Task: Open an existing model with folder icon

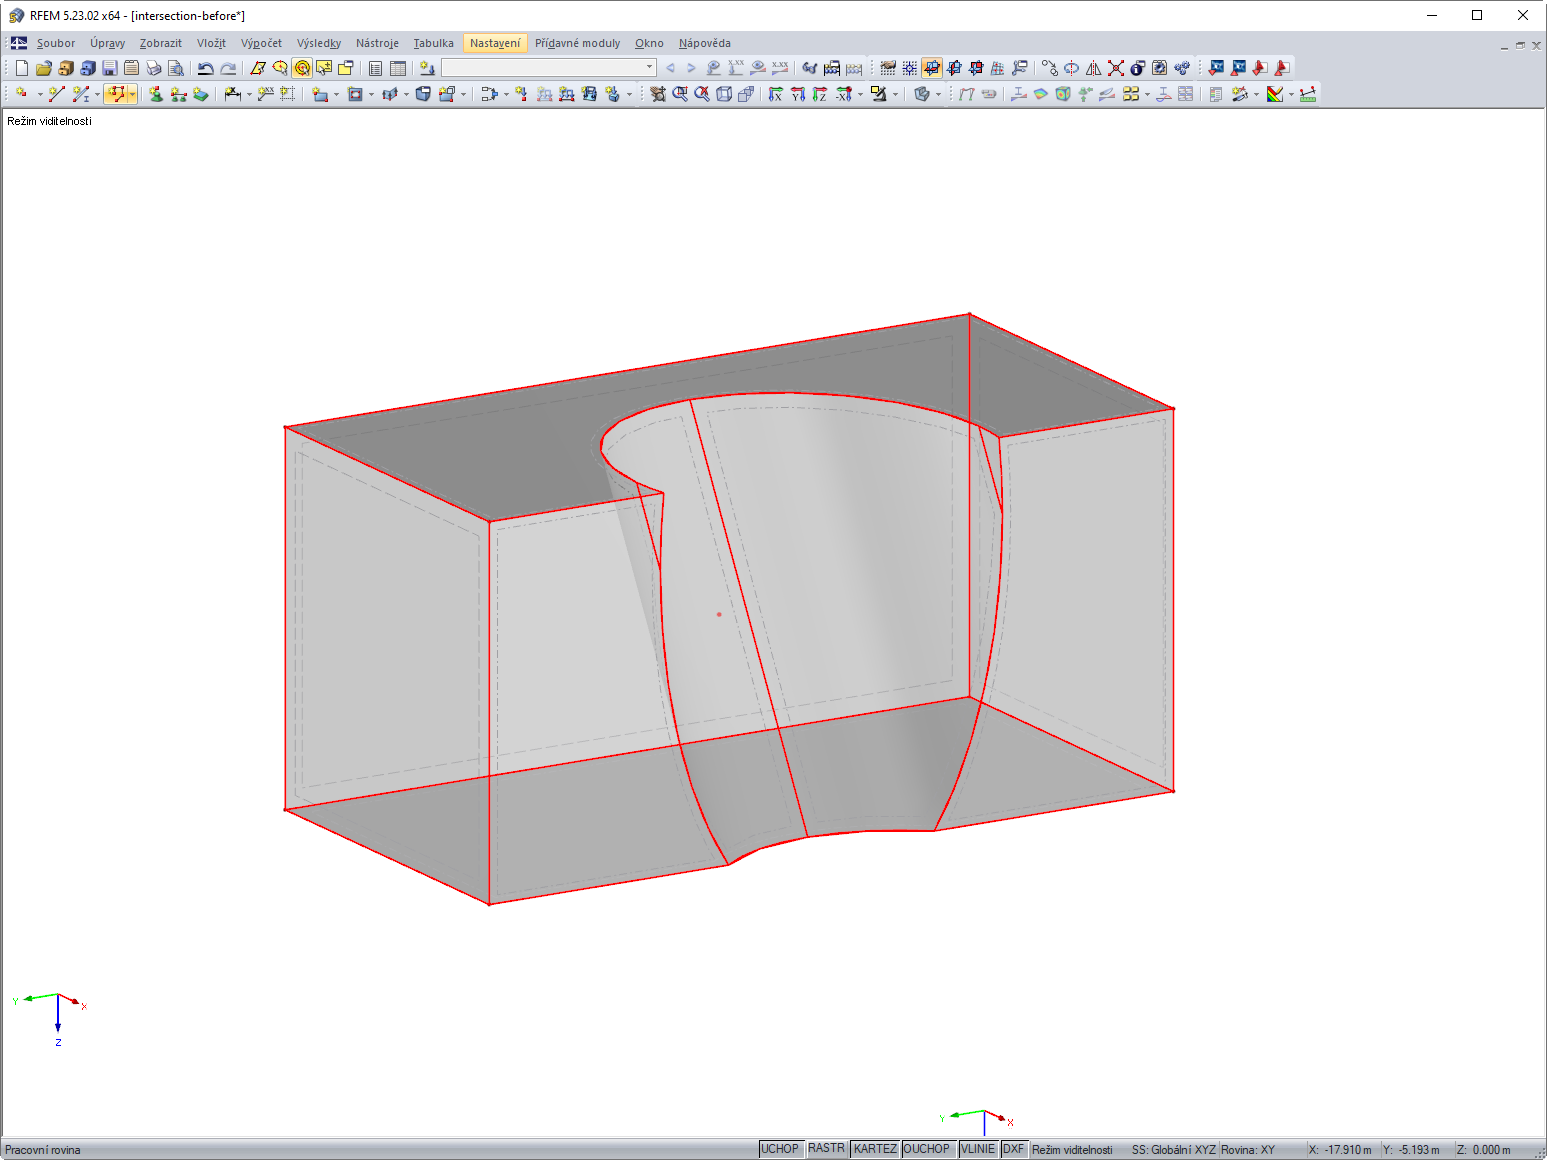Action: pos(44,68)
